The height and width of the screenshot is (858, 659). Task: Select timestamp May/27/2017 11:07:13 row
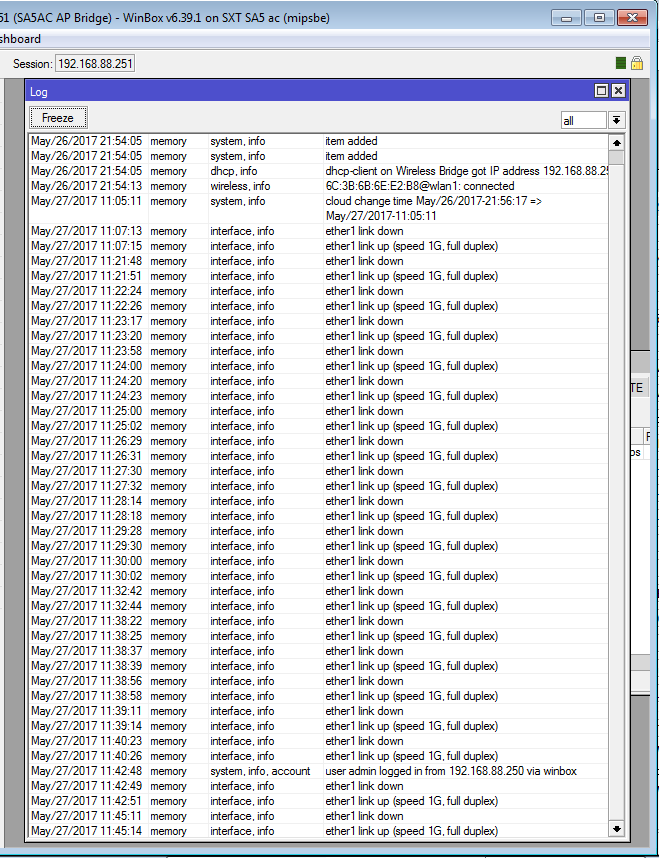319,231
